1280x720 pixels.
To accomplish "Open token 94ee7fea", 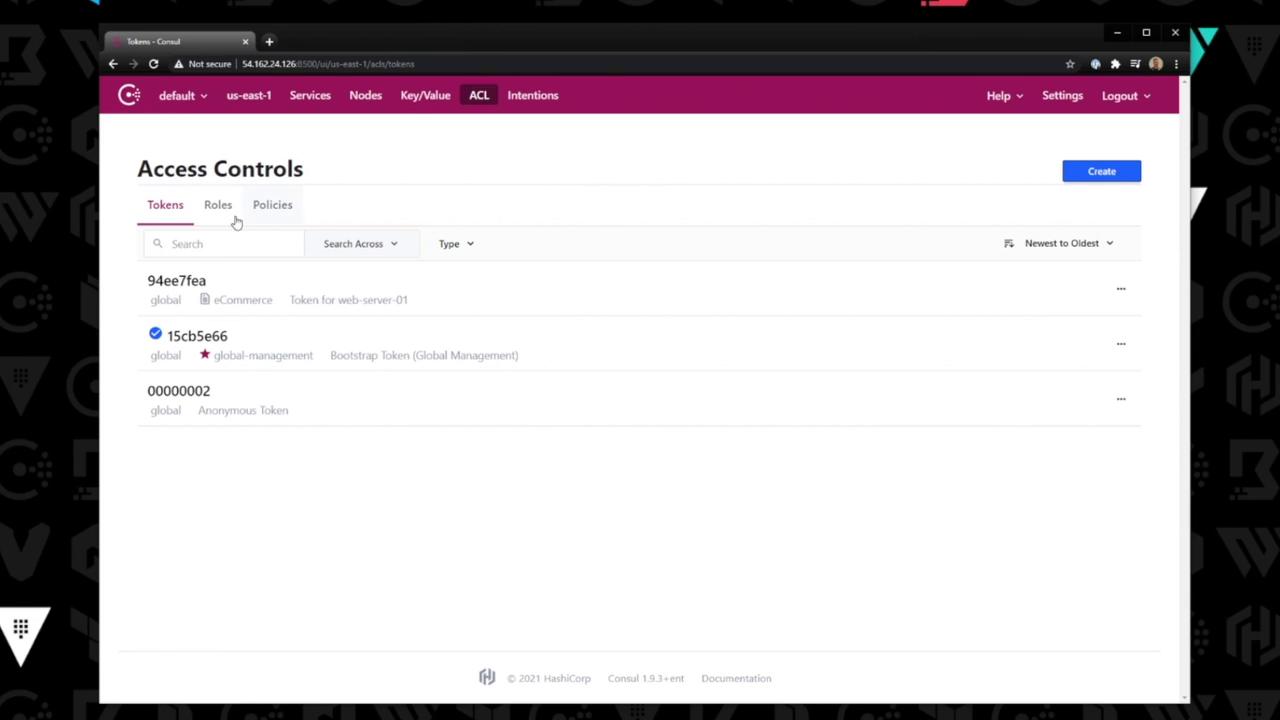I will coord(177,281).
